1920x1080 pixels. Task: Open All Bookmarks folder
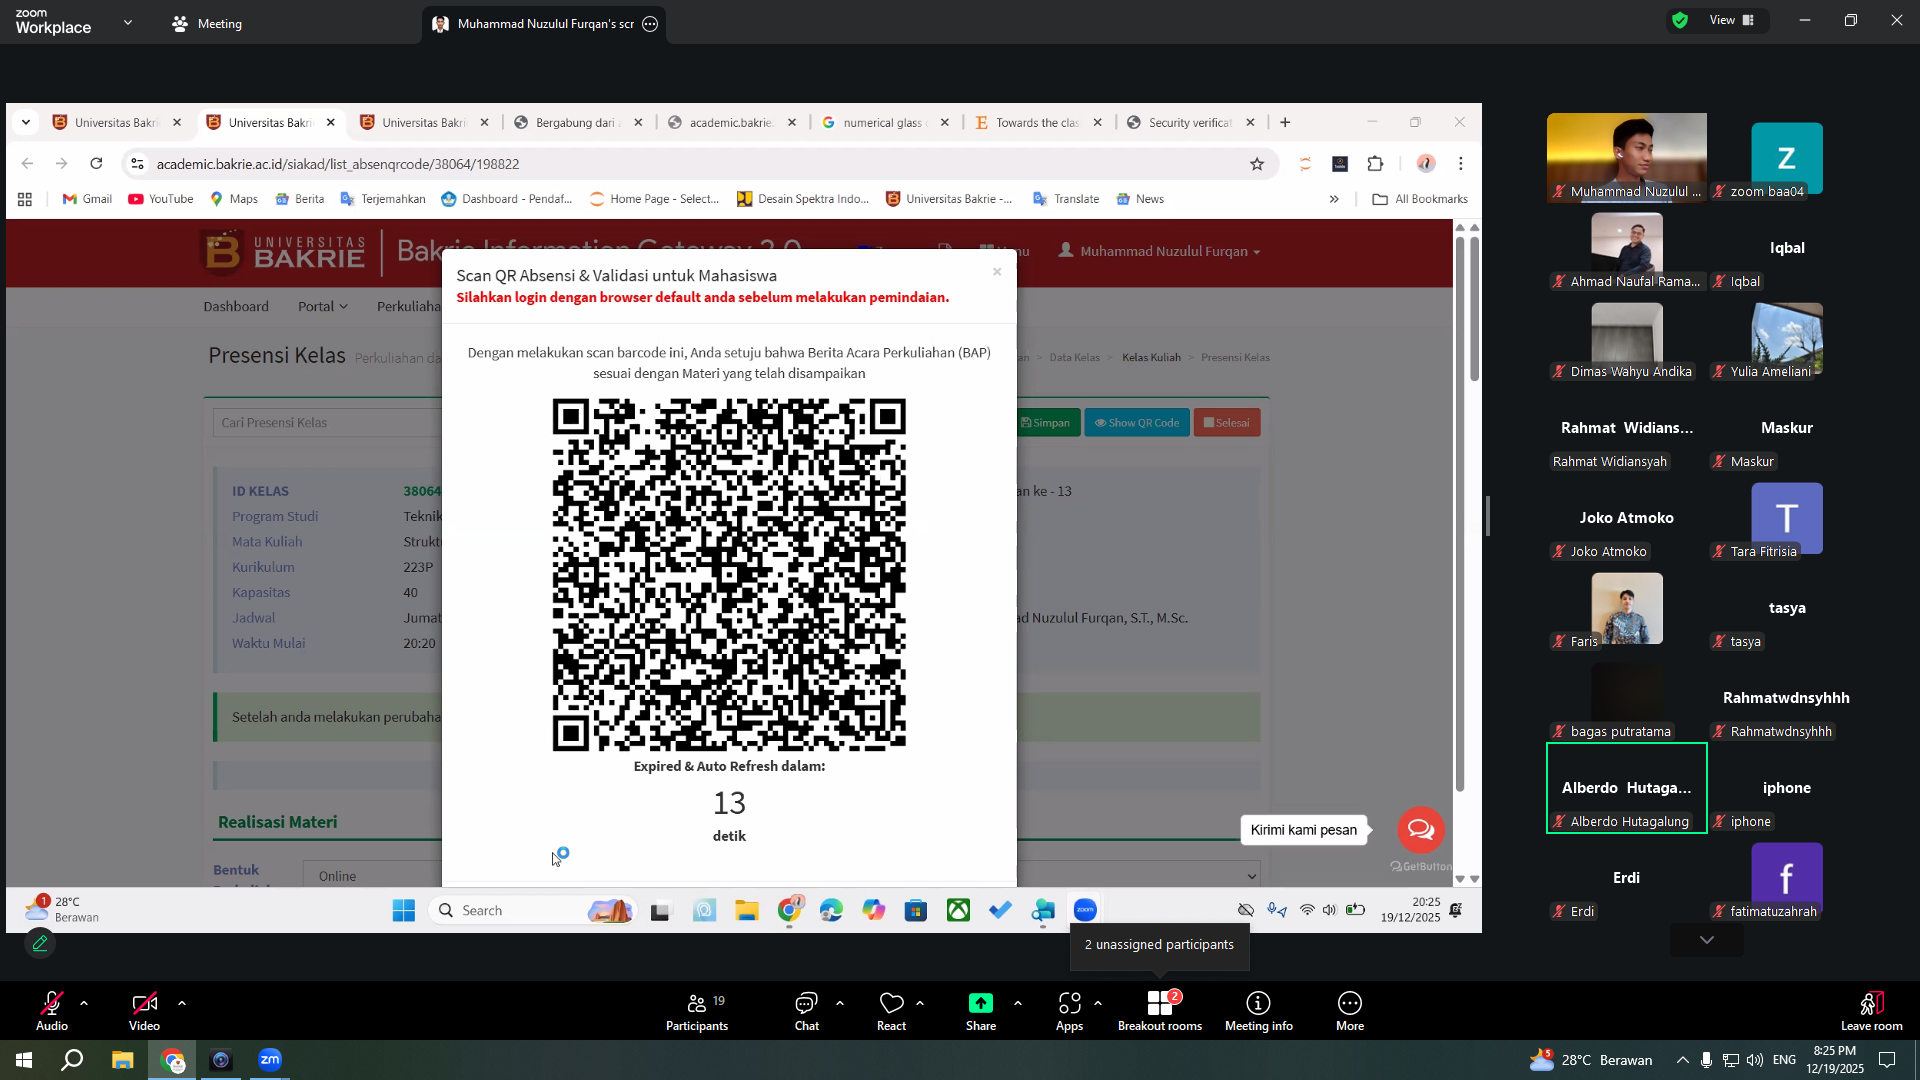(1420, 199)
